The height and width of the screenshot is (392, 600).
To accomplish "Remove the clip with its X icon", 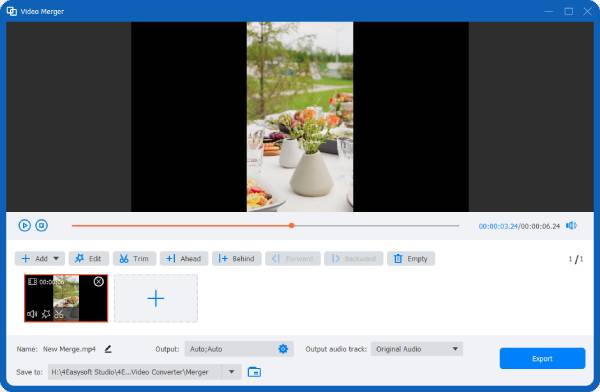I will pyautogui.click(x=98, y=282).
